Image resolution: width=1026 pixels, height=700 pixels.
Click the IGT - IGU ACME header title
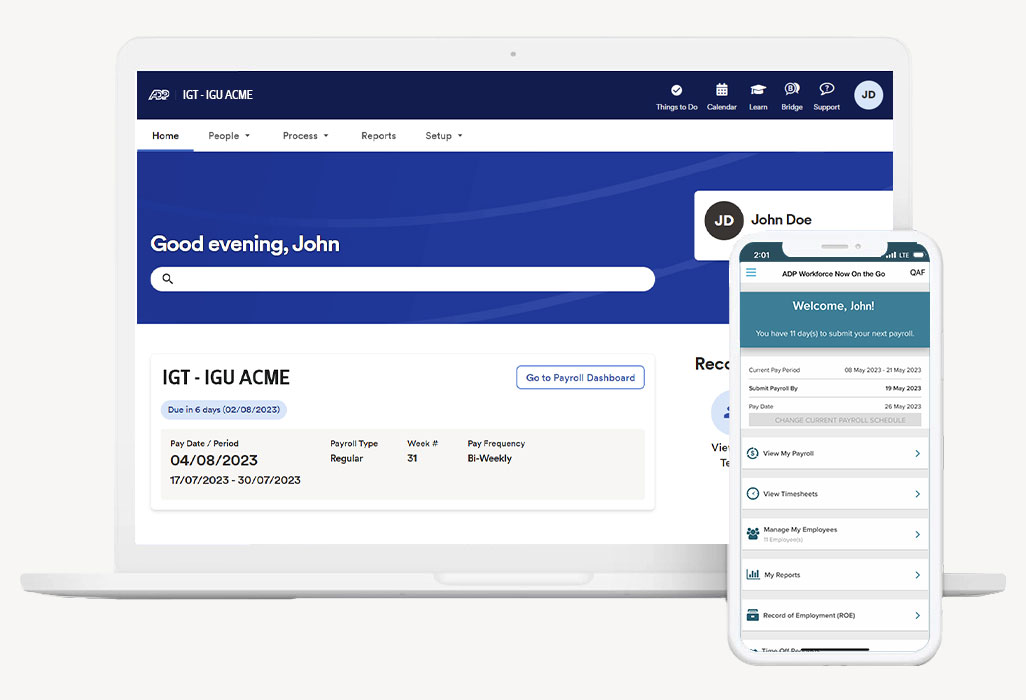217,95
